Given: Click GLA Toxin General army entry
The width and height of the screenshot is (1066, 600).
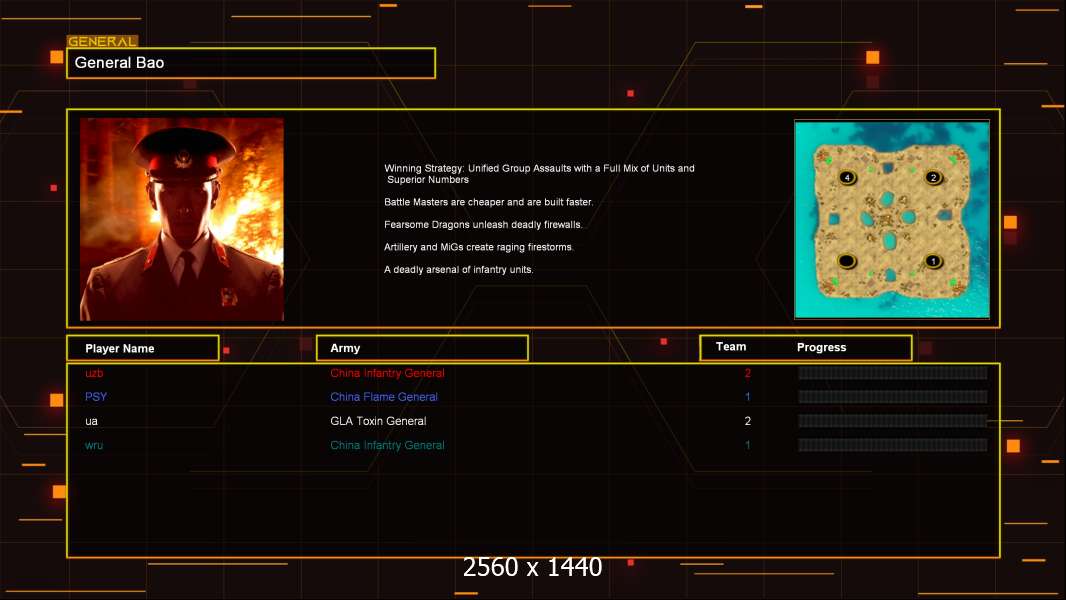Looking at the screenshot, I should tap(378, 421).
